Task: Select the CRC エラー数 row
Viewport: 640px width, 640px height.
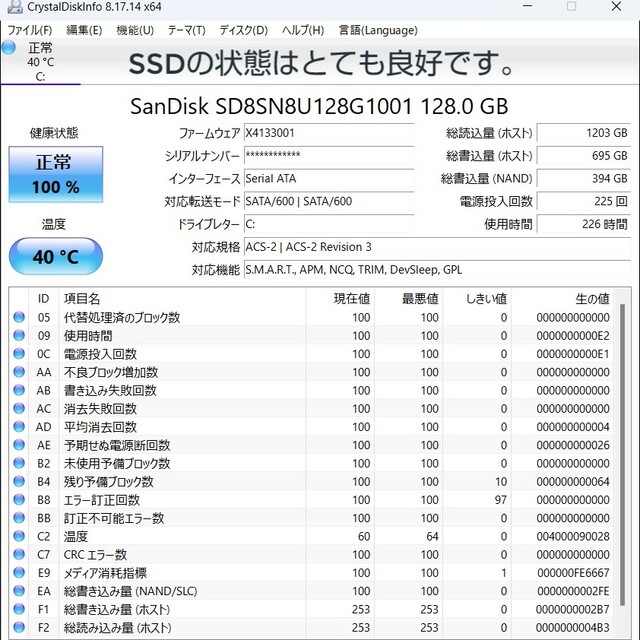Action: (x=311, y=554)
